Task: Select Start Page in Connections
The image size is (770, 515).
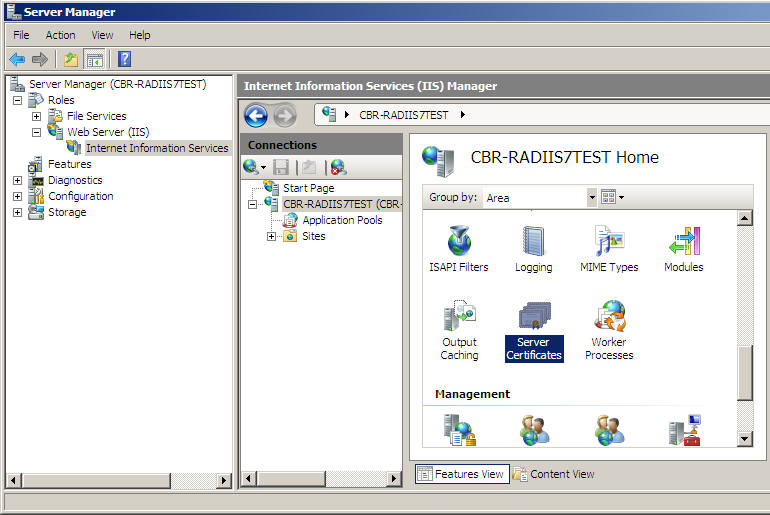Action: pyautogui.click(x=308, y=188)
